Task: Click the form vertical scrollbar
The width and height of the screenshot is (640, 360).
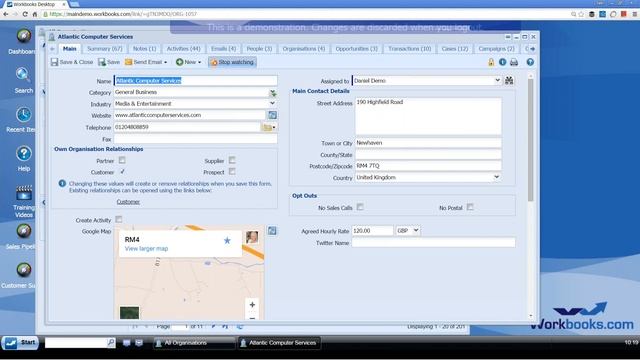Action: click(531, 140)
